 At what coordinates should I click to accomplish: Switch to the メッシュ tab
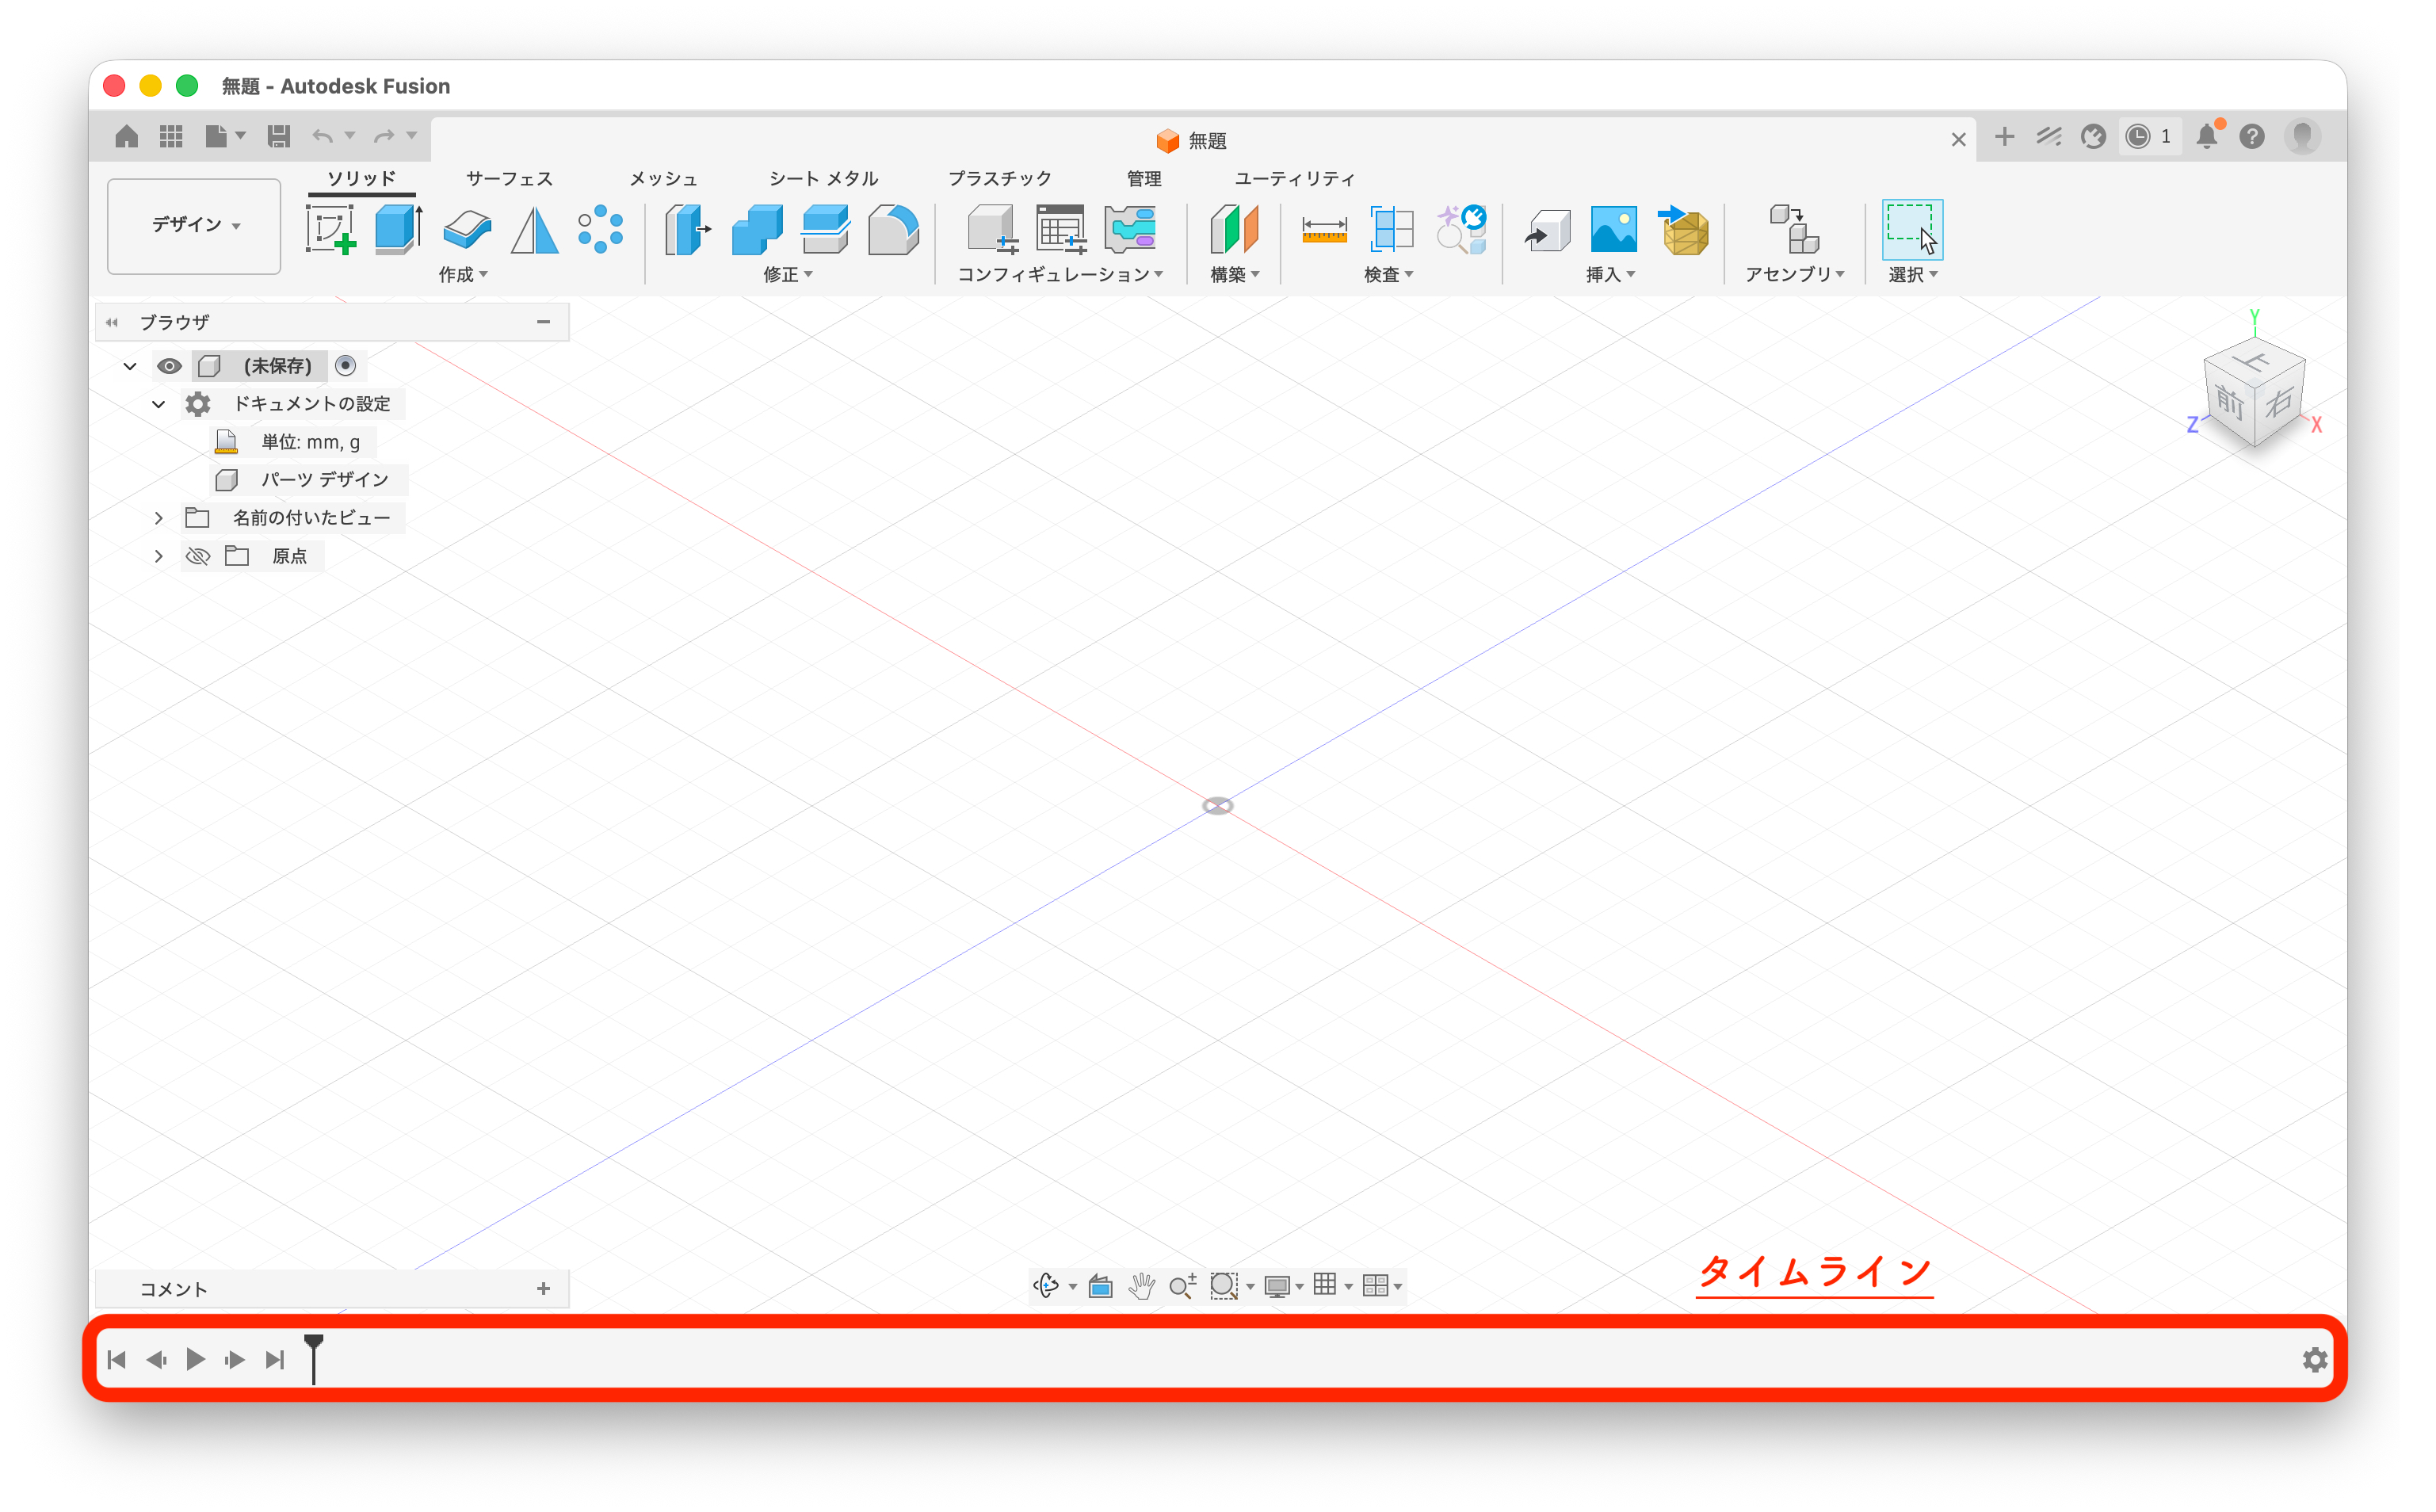point(663,178)
